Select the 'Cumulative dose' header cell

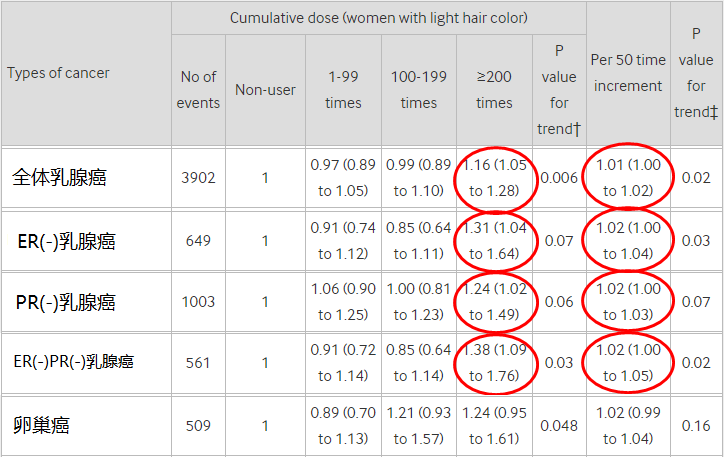pyautogui.click(x=378, y=18)
